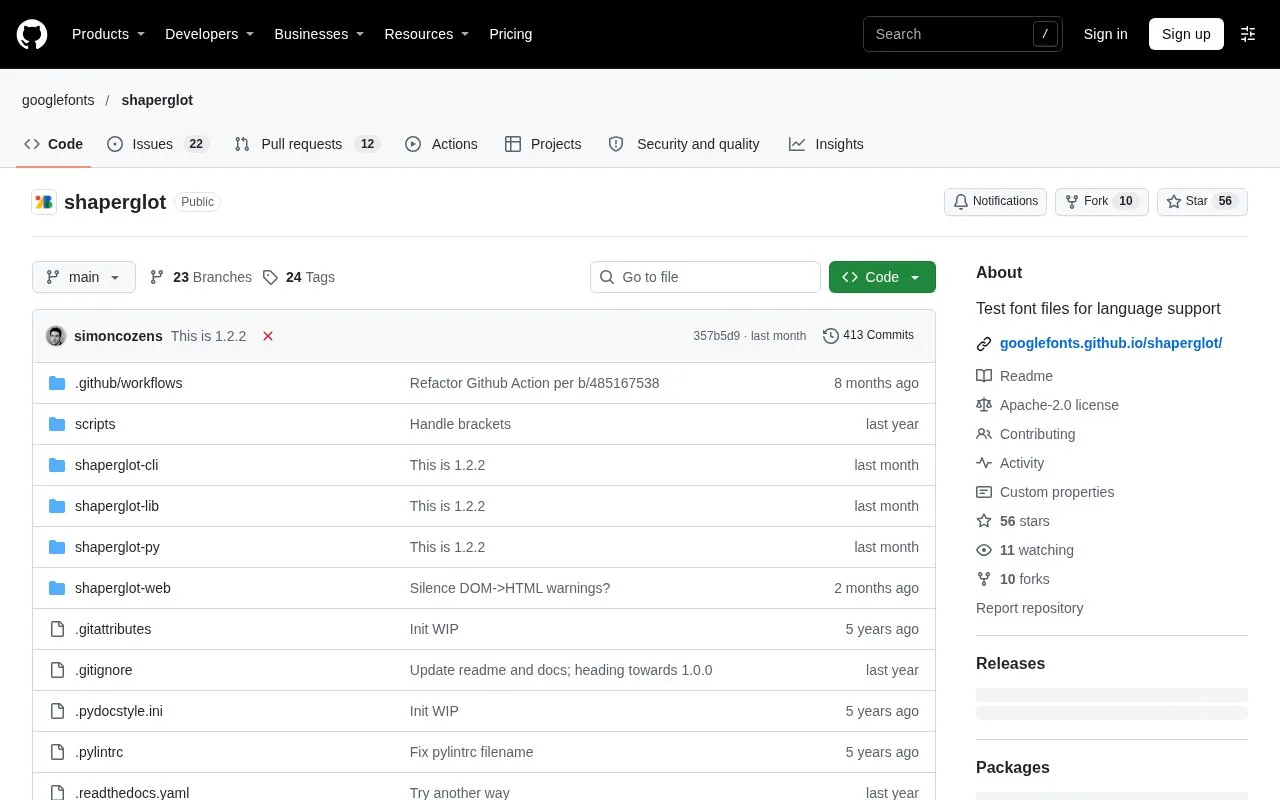
Task: Star the shaperglot repository
Action: click(1203, 201)
